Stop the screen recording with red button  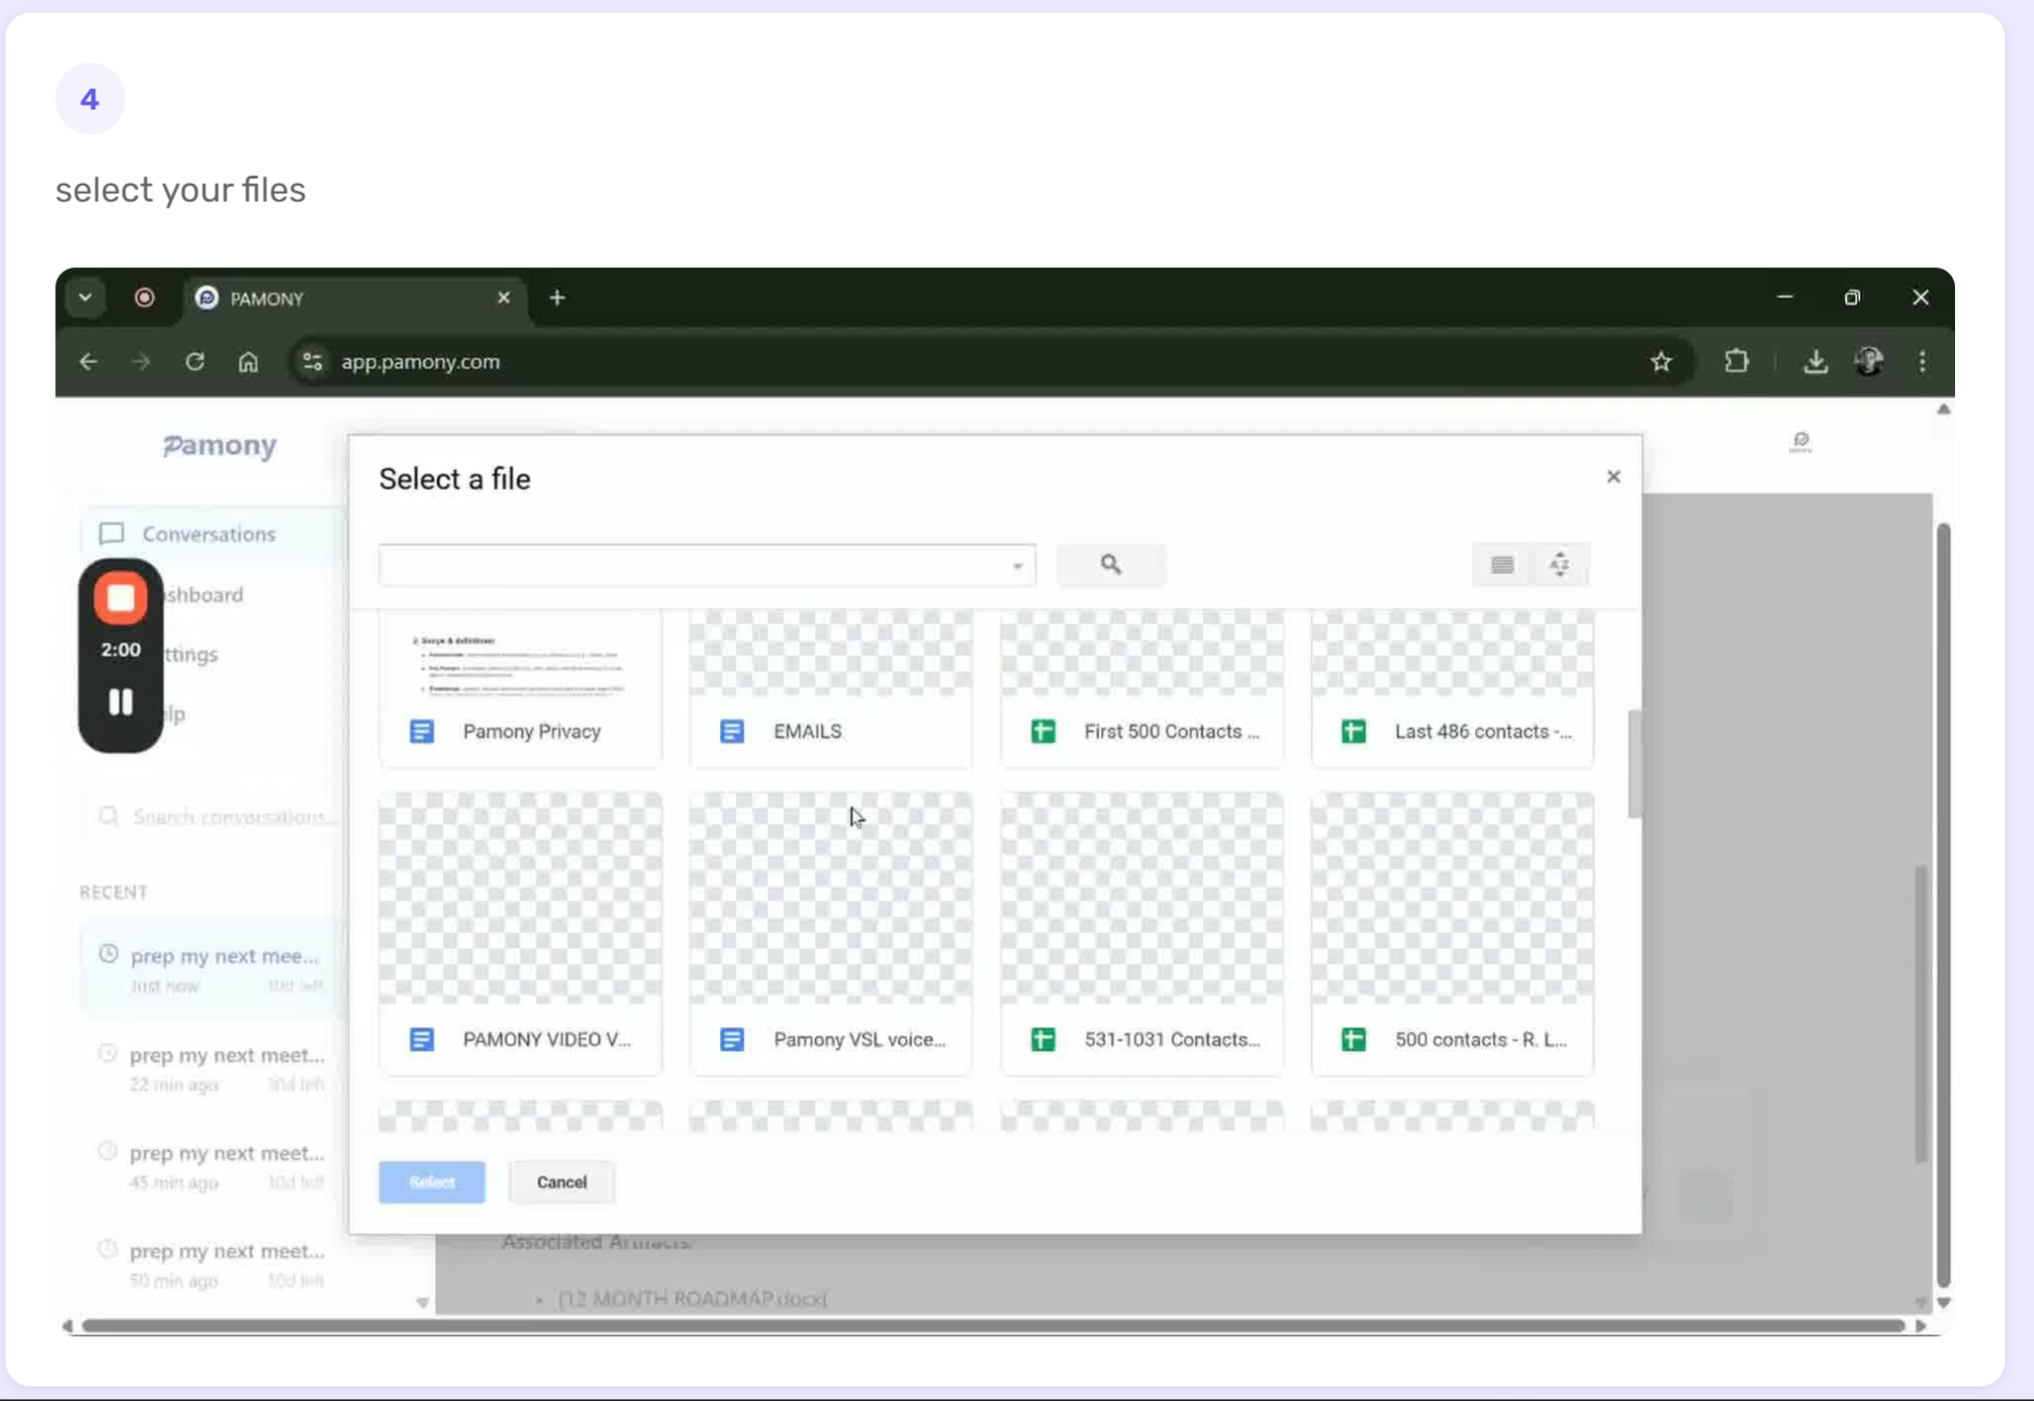(x=121, y=598)
